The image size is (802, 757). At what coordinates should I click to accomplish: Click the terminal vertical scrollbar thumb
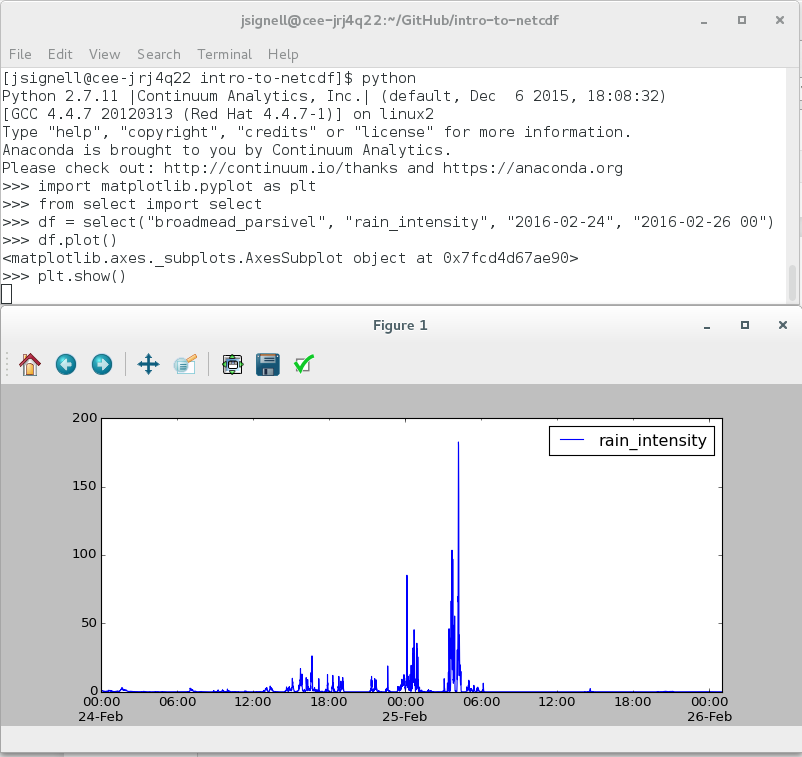click(x=792, y=282)
